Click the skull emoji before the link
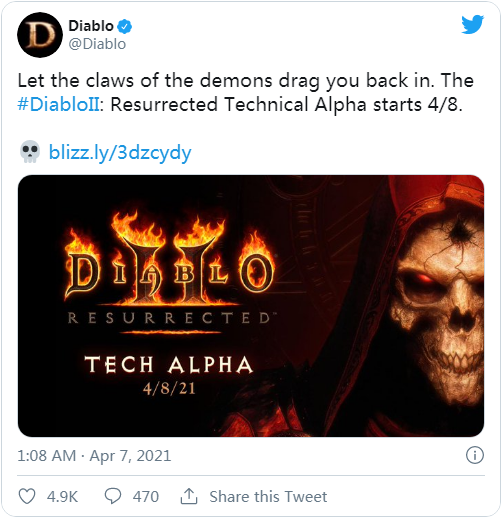Image resolution: width=502 pixels, height=518 pixels. tap(30, 152)
